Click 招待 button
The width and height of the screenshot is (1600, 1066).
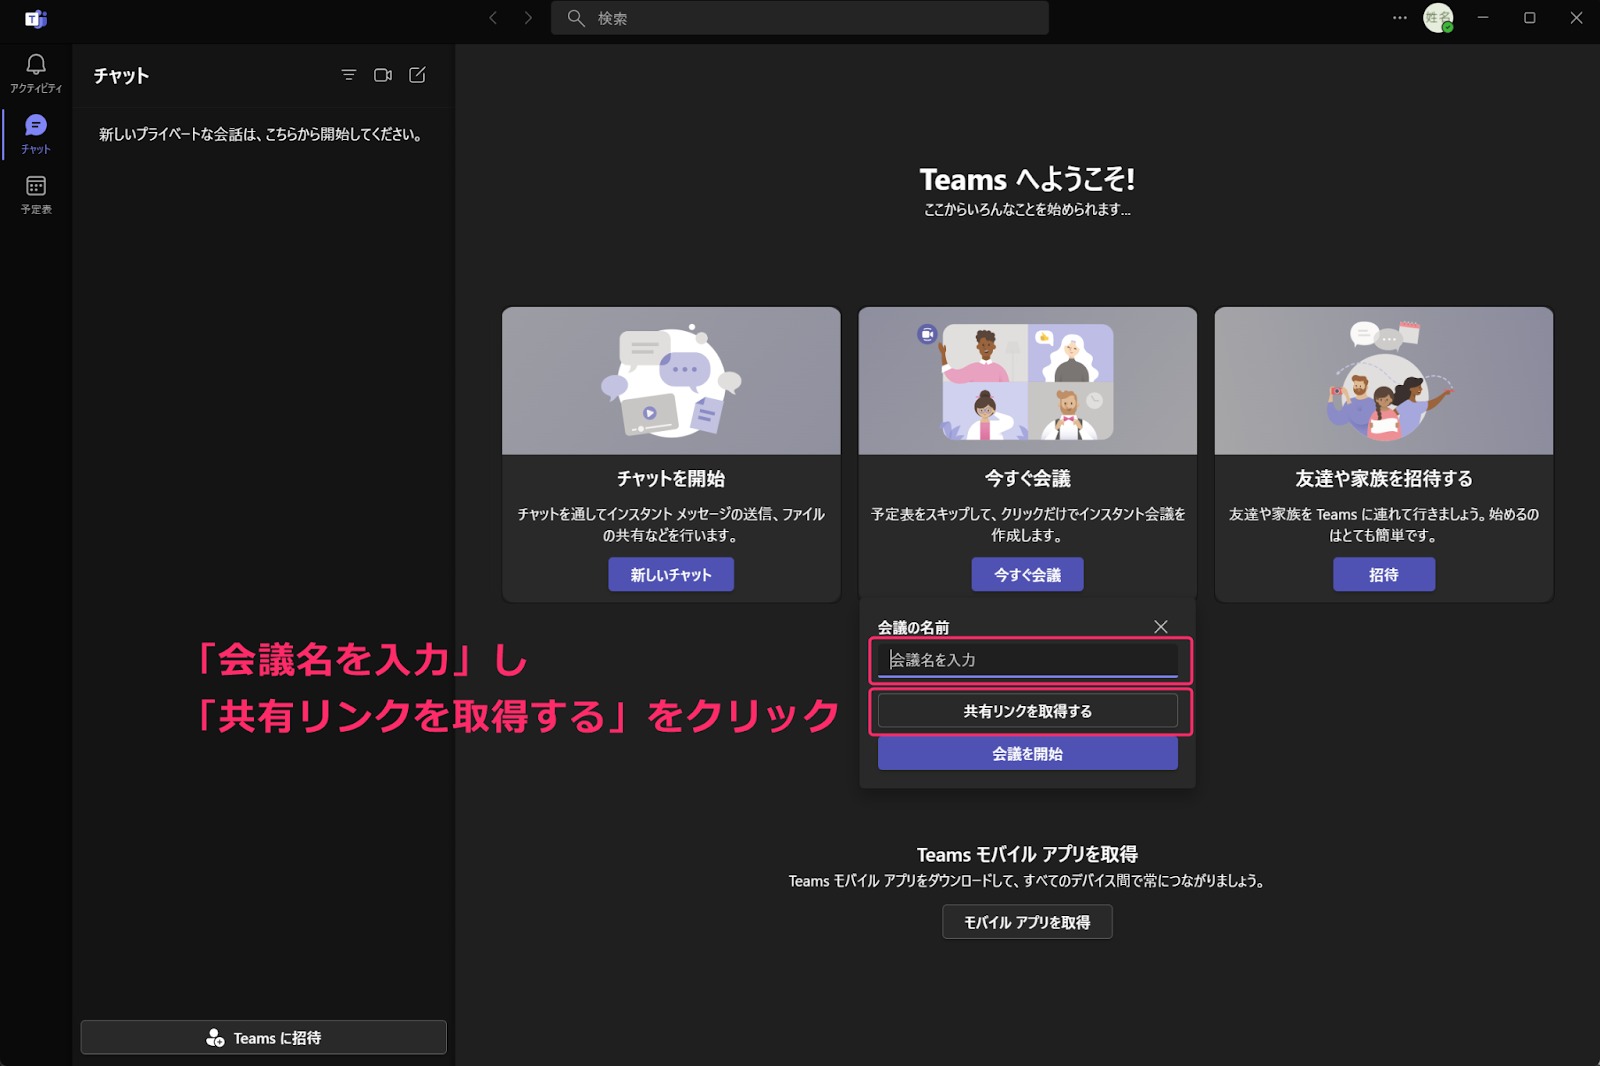coord(1384,575)
